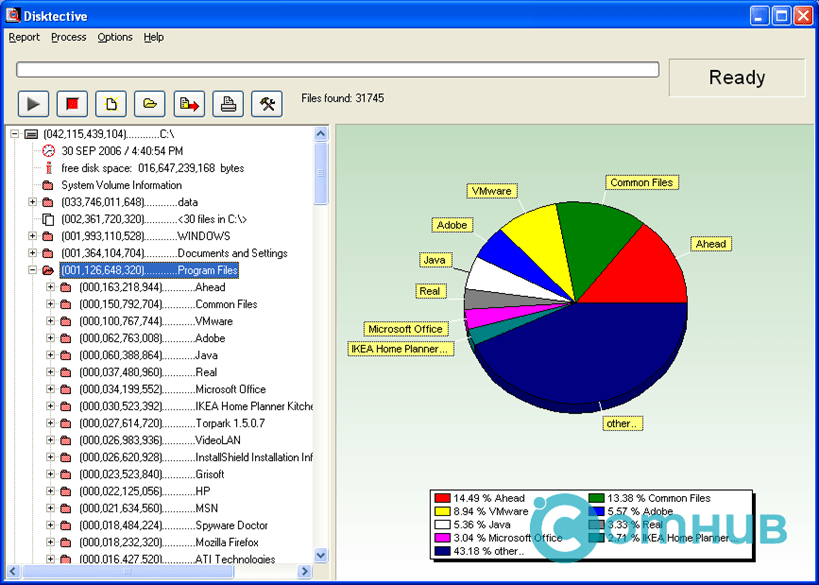This screenshot has width=819, height=585.
Task: Click the Common Files chart label
Action: [x=642, y=183]
